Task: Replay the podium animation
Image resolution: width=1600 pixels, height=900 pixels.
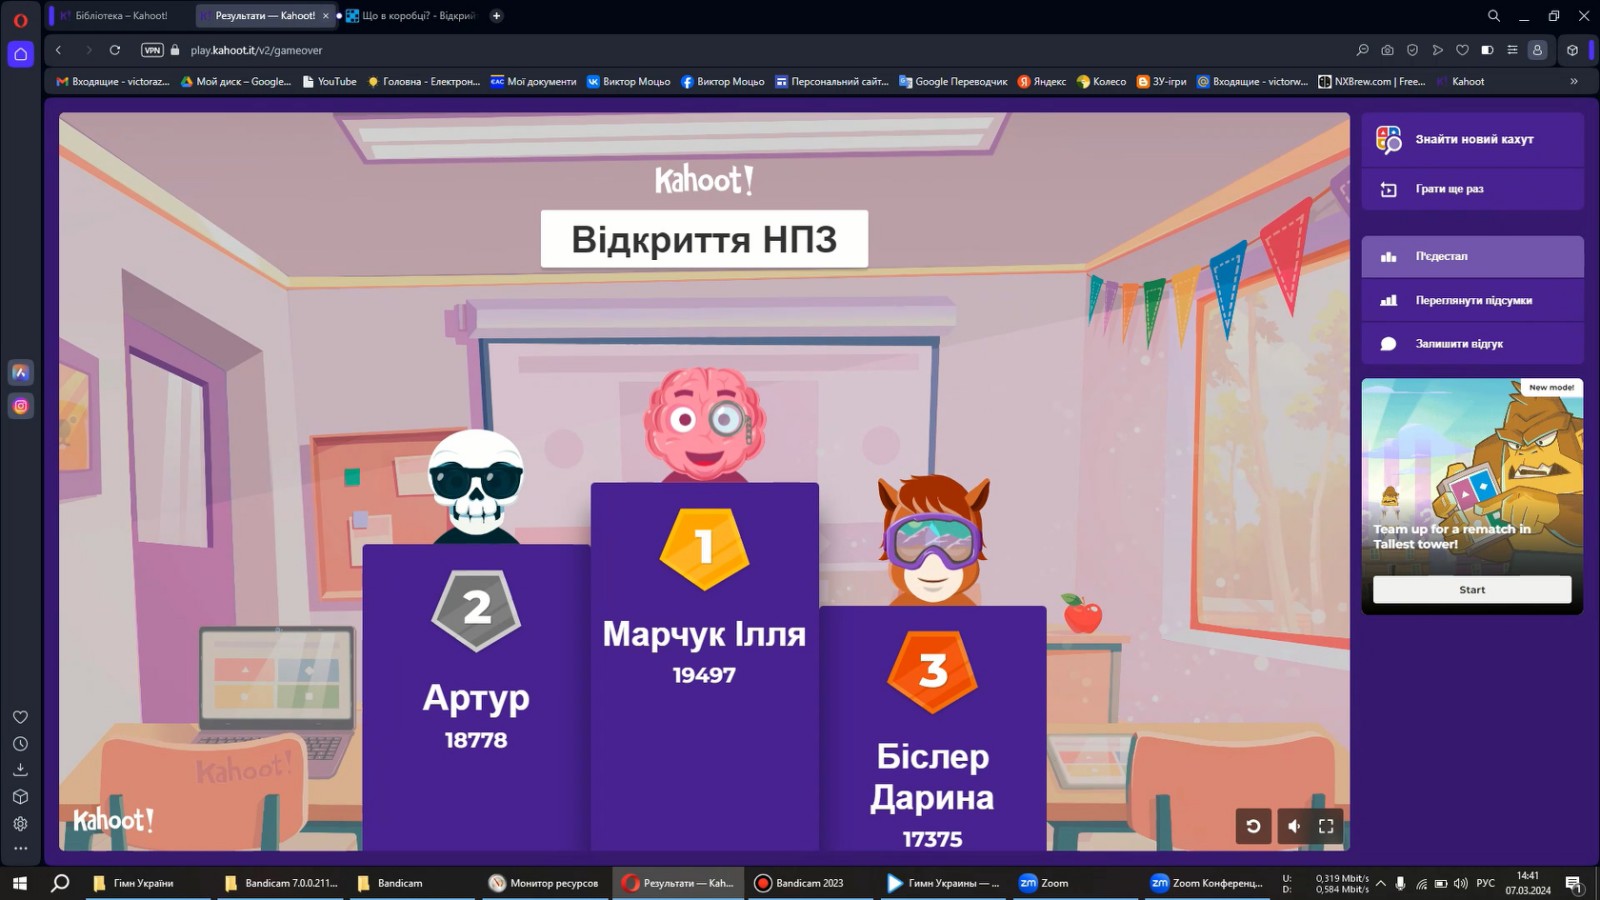Action: click(1253, 826)
